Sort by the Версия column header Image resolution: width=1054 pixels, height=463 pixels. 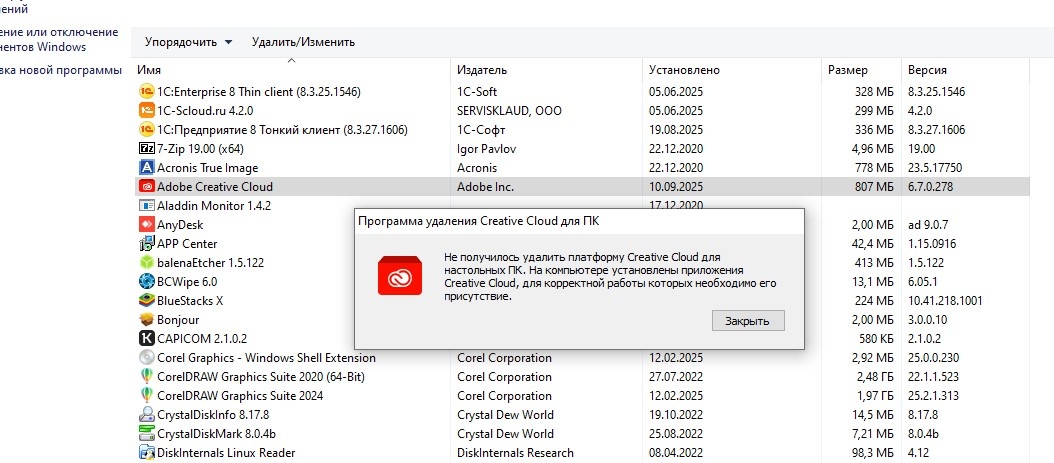coord(927,70)
